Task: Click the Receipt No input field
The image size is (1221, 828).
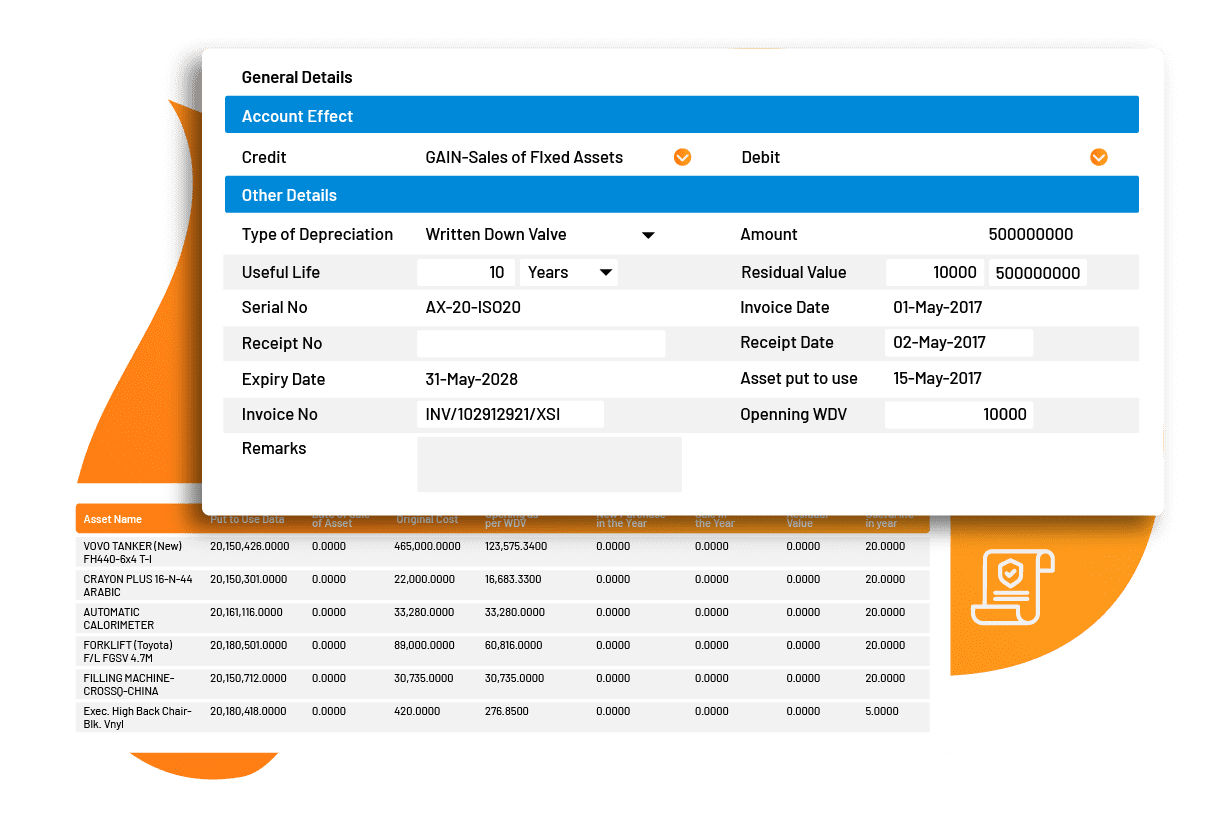Action: click(x=540, y=343)
